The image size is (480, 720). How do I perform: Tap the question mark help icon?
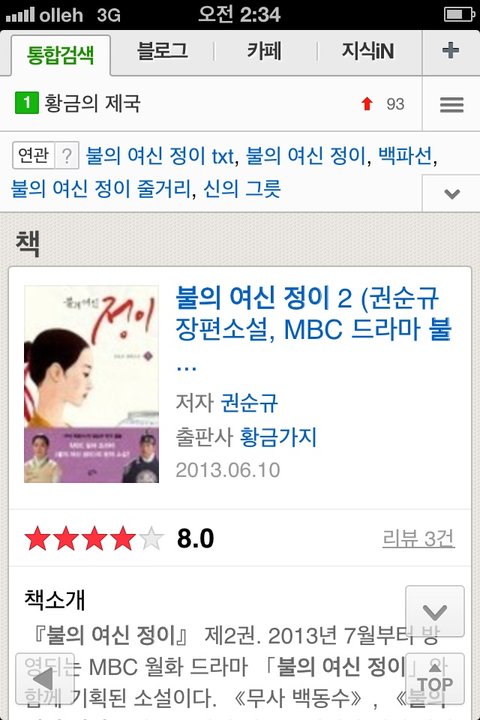67,156
